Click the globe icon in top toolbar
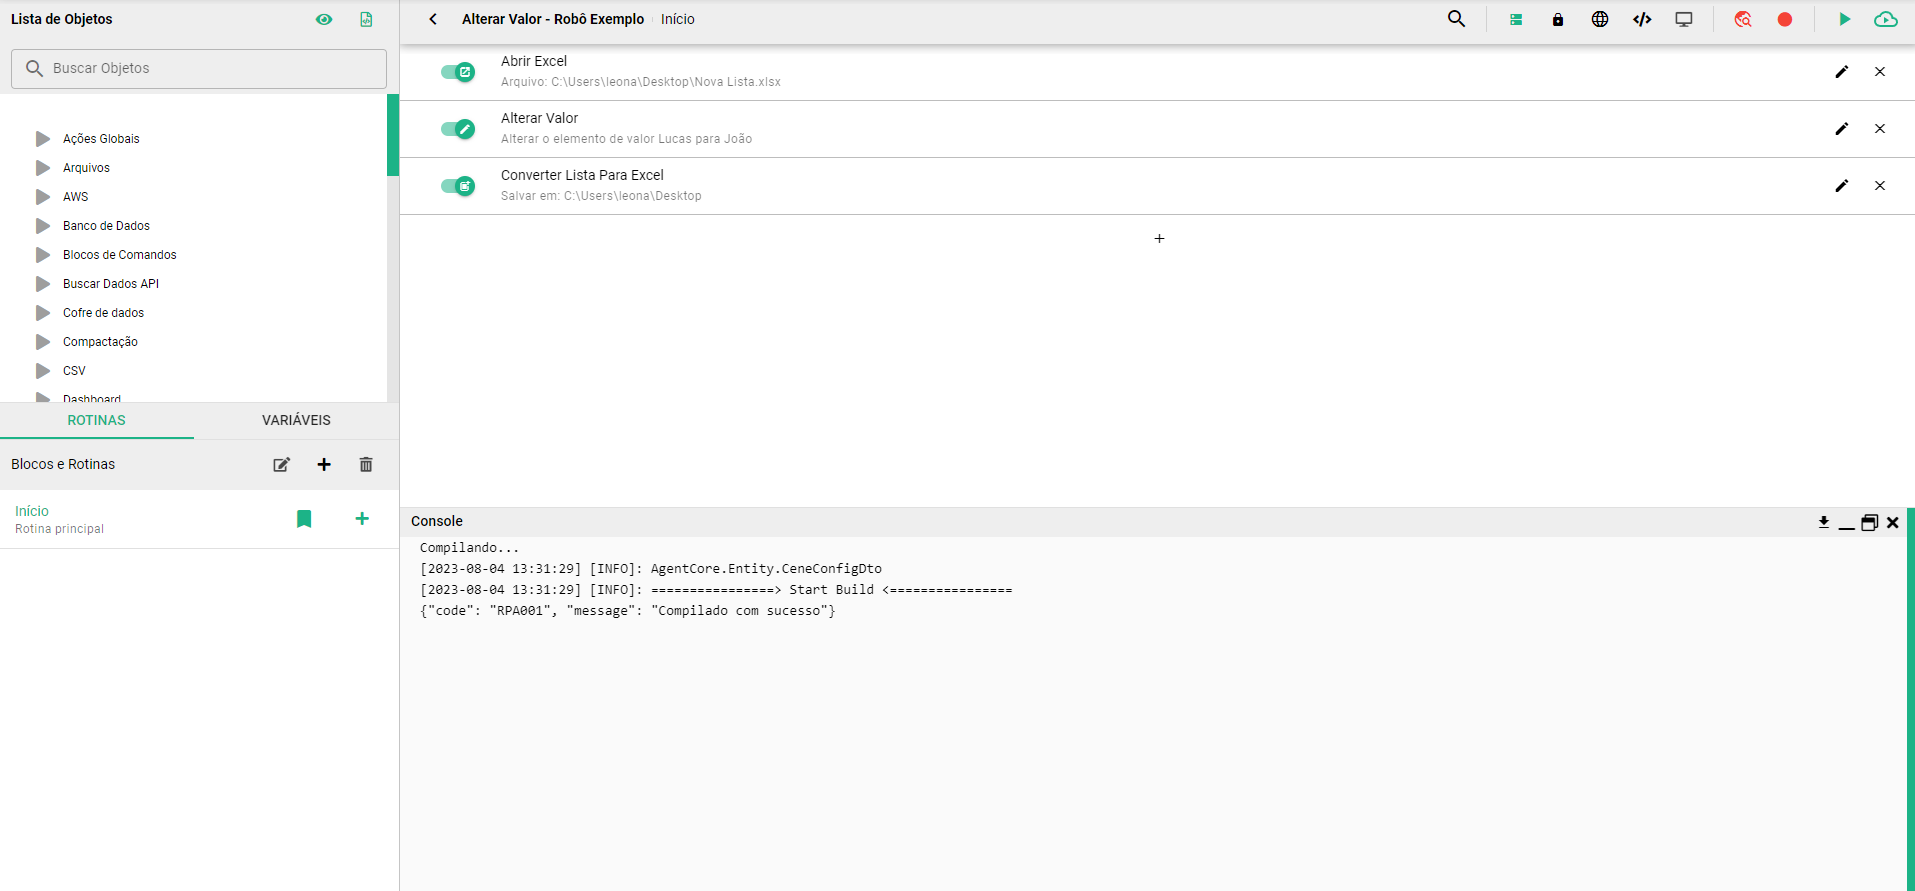The width and height of the screenshot is (1915, 891). click(x=1600, y=19)
